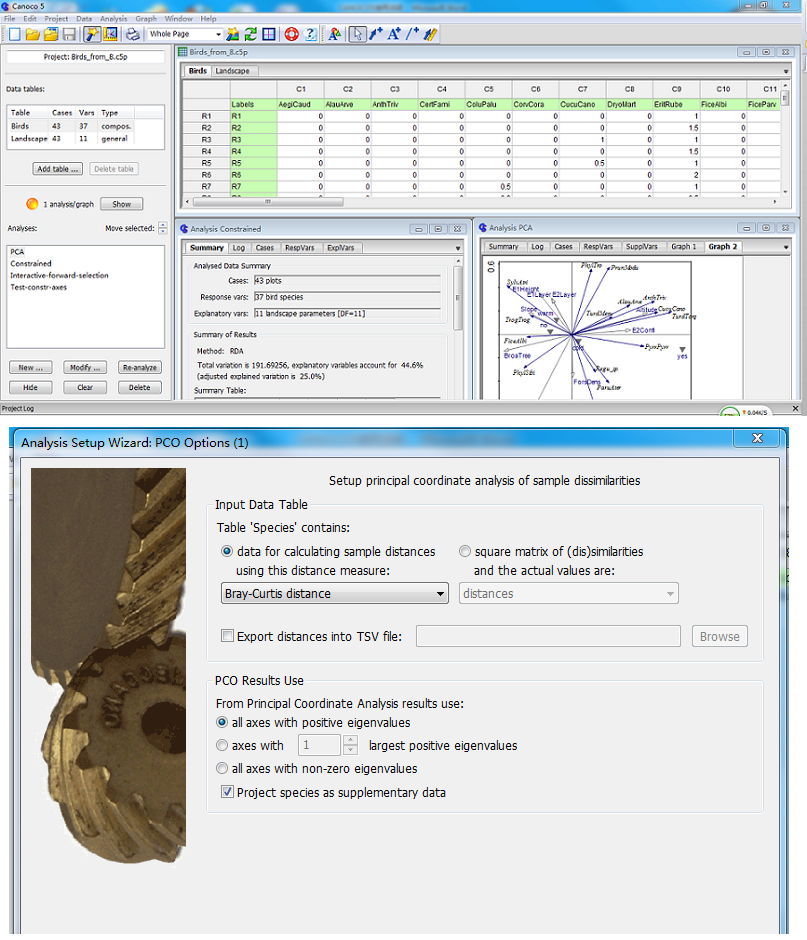The height and width of the screenshot is (940, 807).
Task: Choose axes with largest positive eigenvalues option
Action: tap(222, 745)
